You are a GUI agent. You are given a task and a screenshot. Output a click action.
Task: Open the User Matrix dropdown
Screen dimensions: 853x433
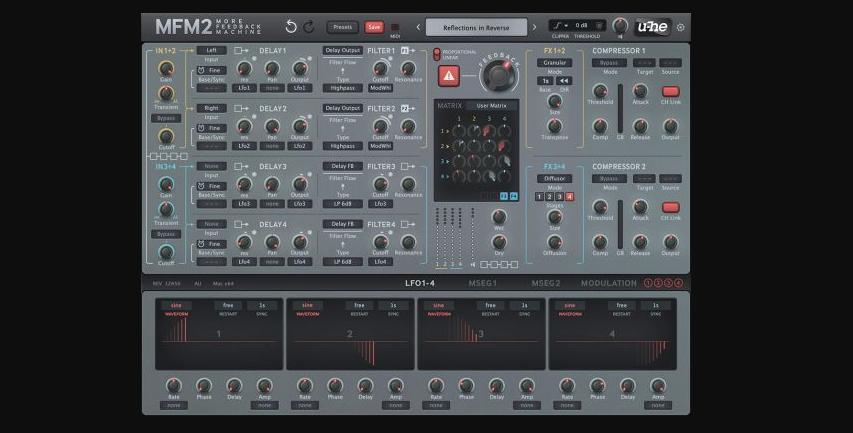[491, 105]
